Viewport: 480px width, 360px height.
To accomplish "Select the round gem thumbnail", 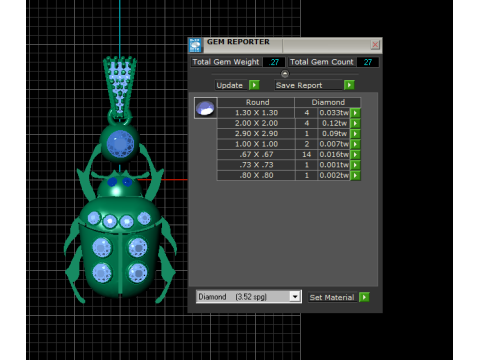I will click(x=206, y=108).
